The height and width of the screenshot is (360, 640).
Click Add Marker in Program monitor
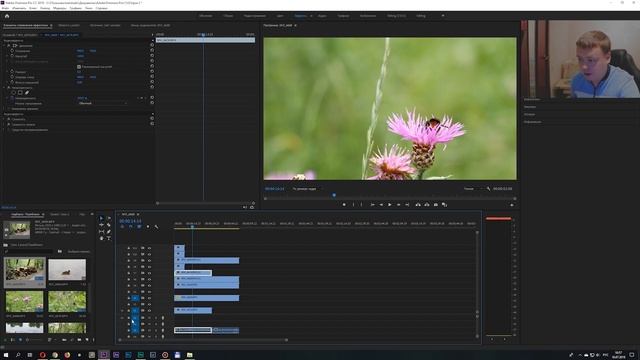tap(344, 204)
